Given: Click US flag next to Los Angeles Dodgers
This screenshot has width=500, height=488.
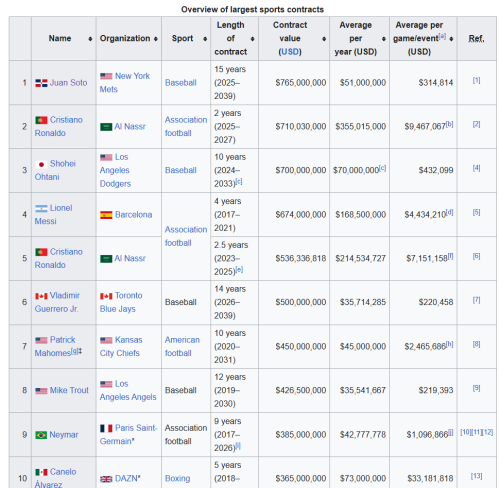Looking at the screenshot, I should pos(106,157).
